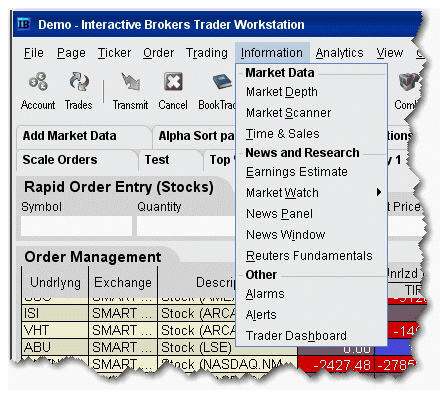This screenshot has height=398, width=448.
Task: Click the Exchange column header
Action: 123,283
